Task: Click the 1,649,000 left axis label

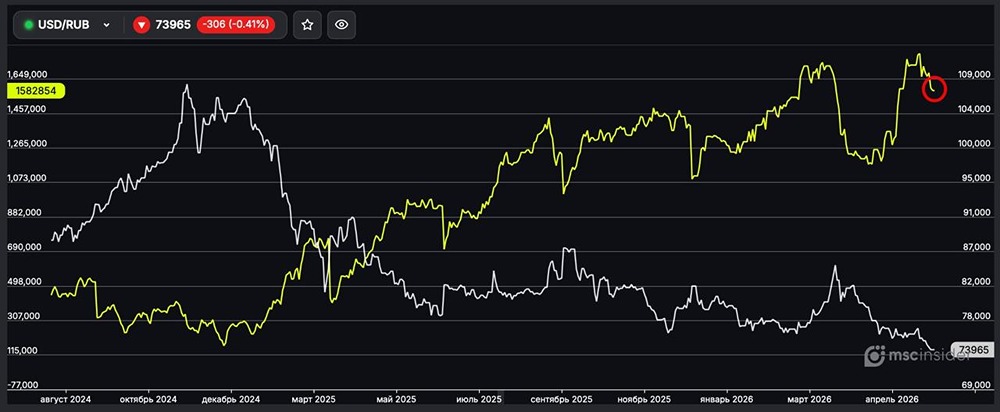Action: click(x=27, y=75)
